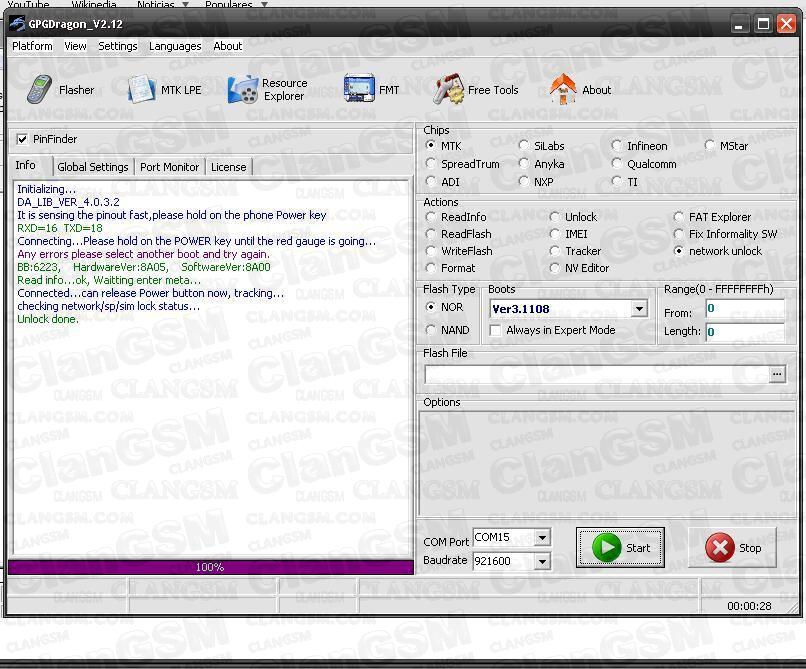
Task: Open the View menu
Action: tap(75, 46)
